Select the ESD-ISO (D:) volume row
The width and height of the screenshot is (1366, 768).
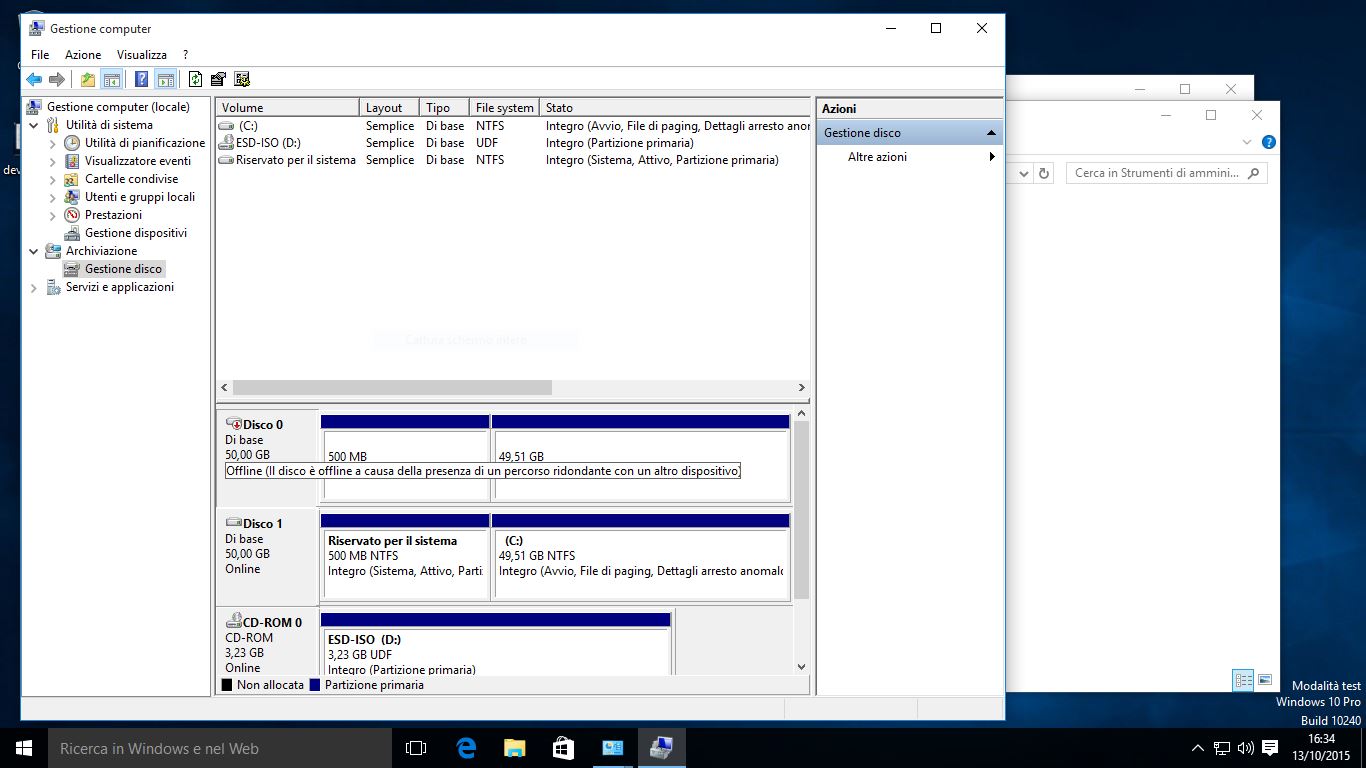point(268,143)
